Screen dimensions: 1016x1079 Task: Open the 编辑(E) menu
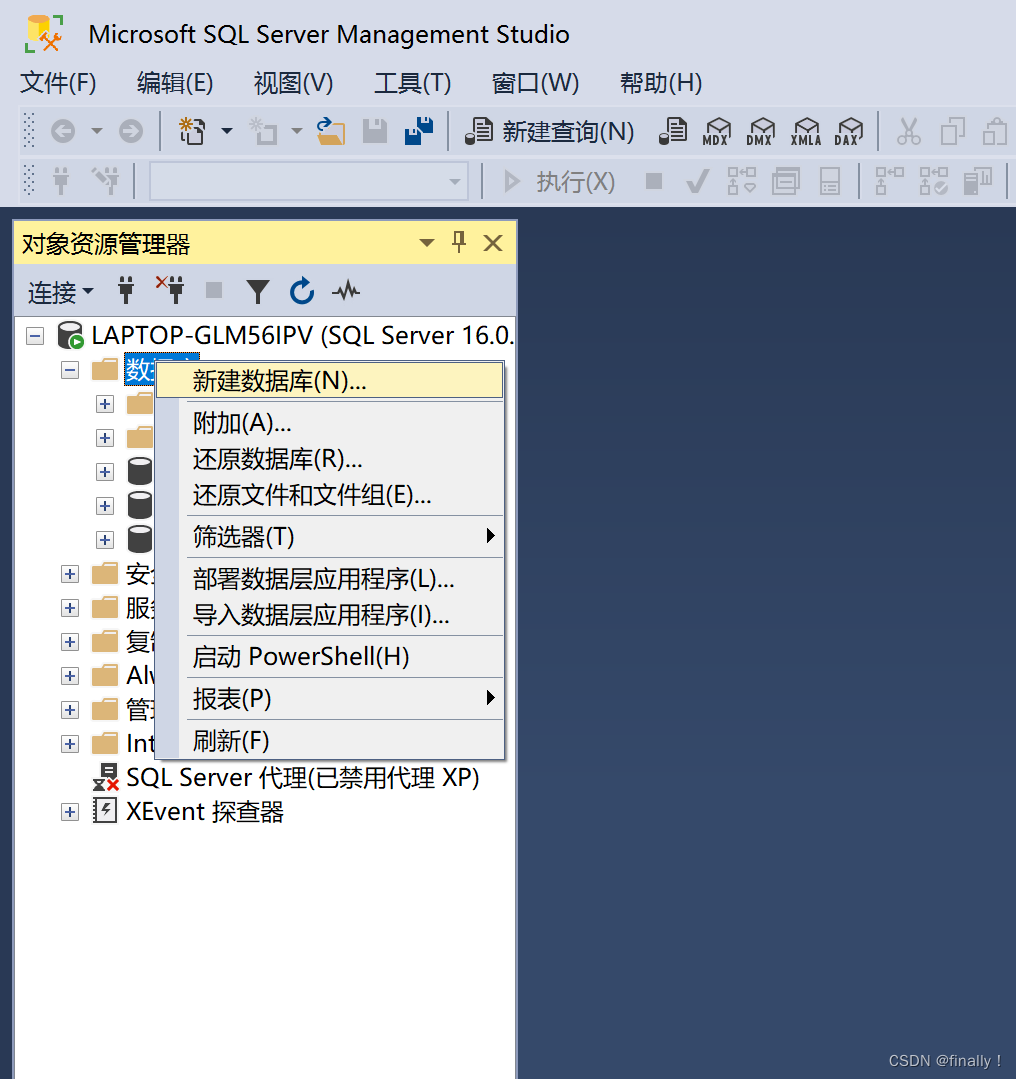[x=175, y=83]
